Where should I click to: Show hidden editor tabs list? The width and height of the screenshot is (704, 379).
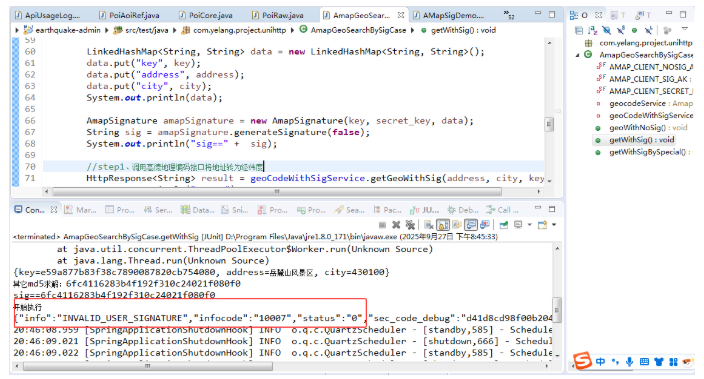coord(508,15)
